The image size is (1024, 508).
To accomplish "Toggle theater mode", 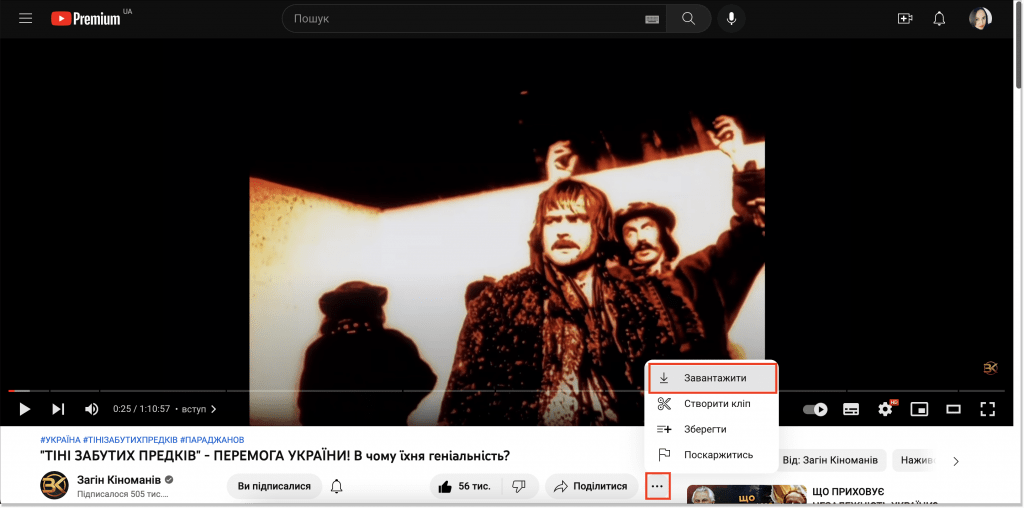I will click(953, 409).
